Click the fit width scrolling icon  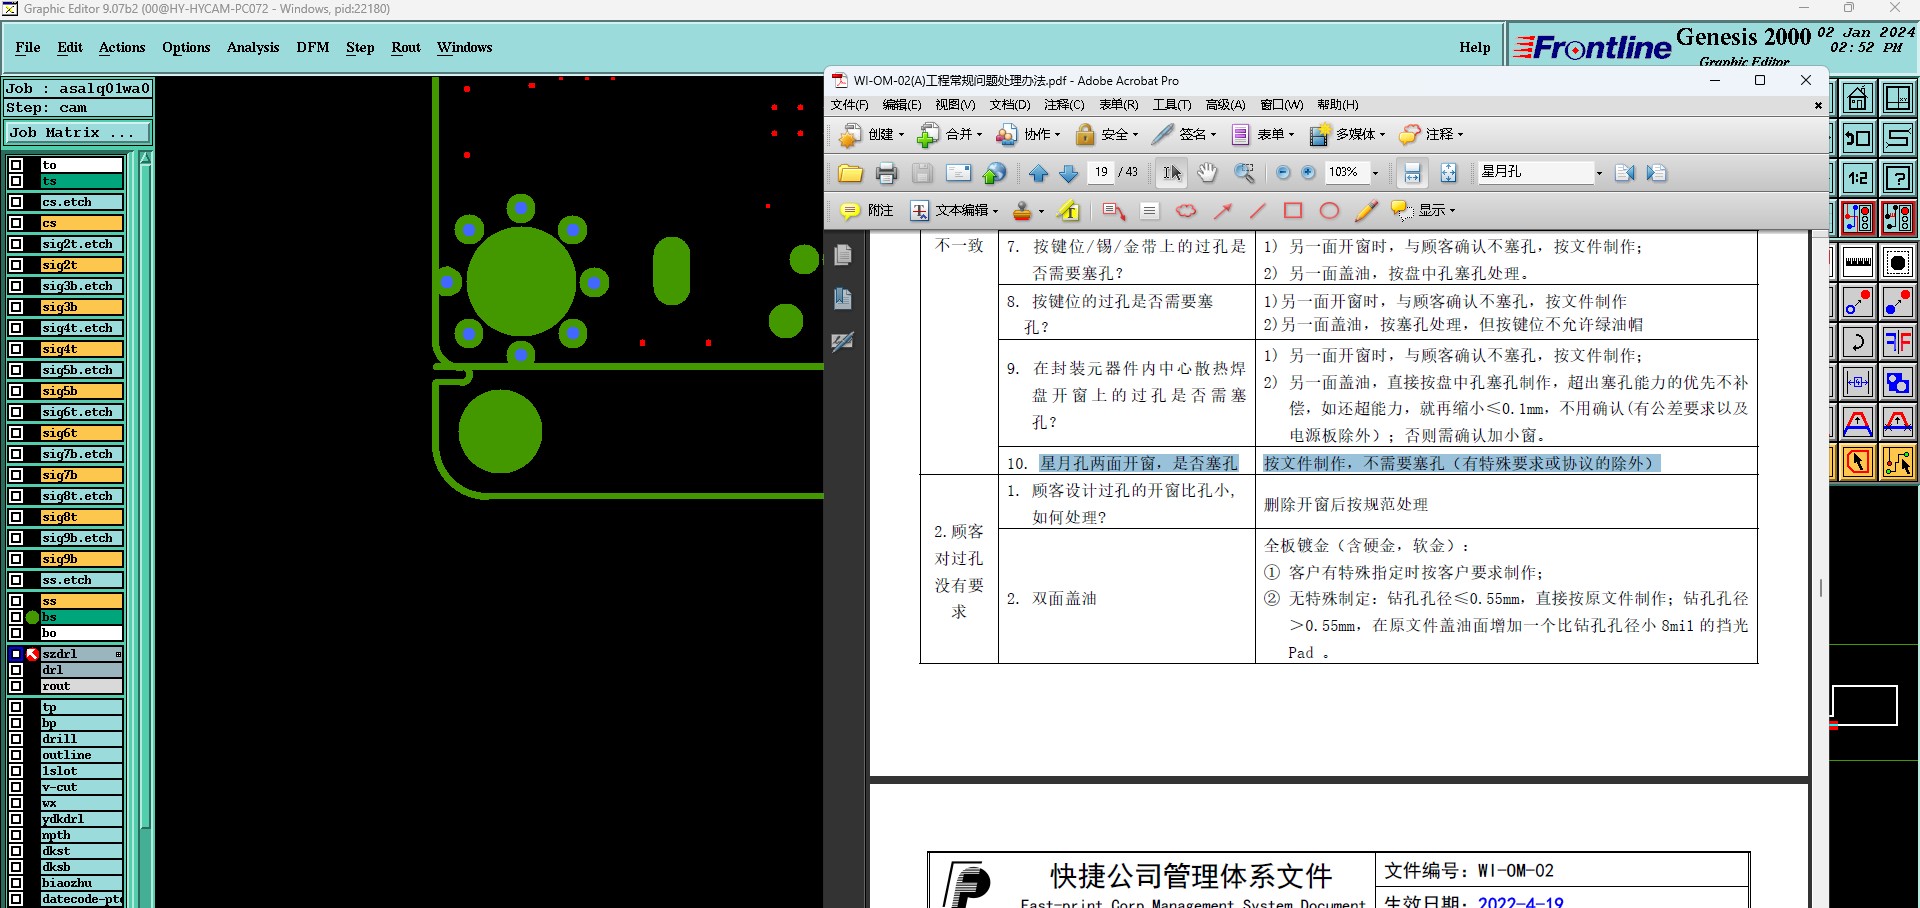pos(1412,173)
